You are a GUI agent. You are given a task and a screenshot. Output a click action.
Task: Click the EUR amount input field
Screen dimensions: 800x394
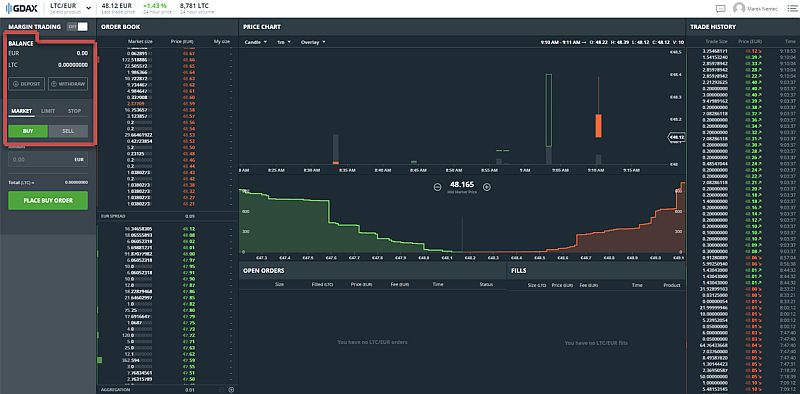[48, 159]
